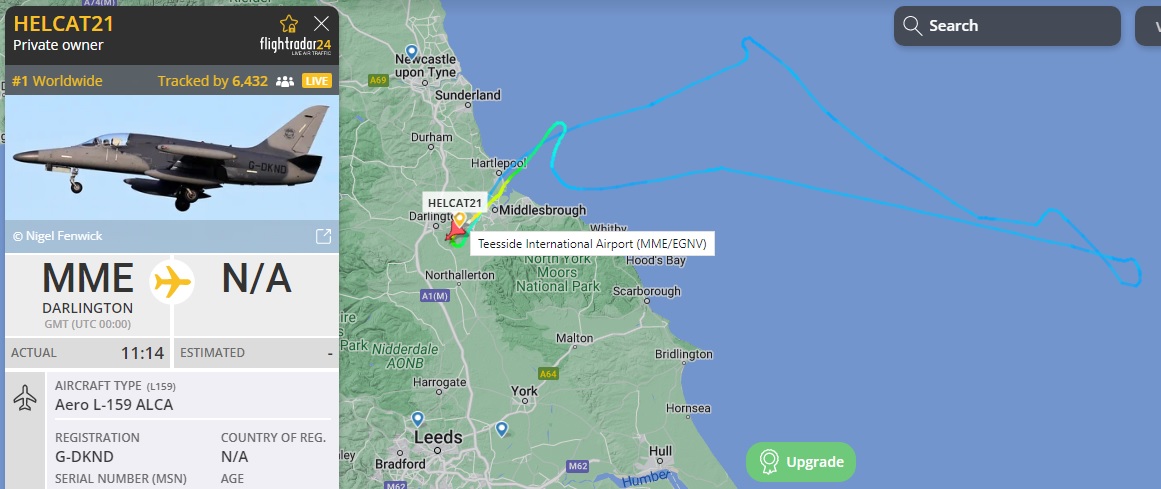Image resolution: width=1161 pixels, height=489 pixels.
Task: Click the magnifier icon in Search box
Action: point(912,26)
